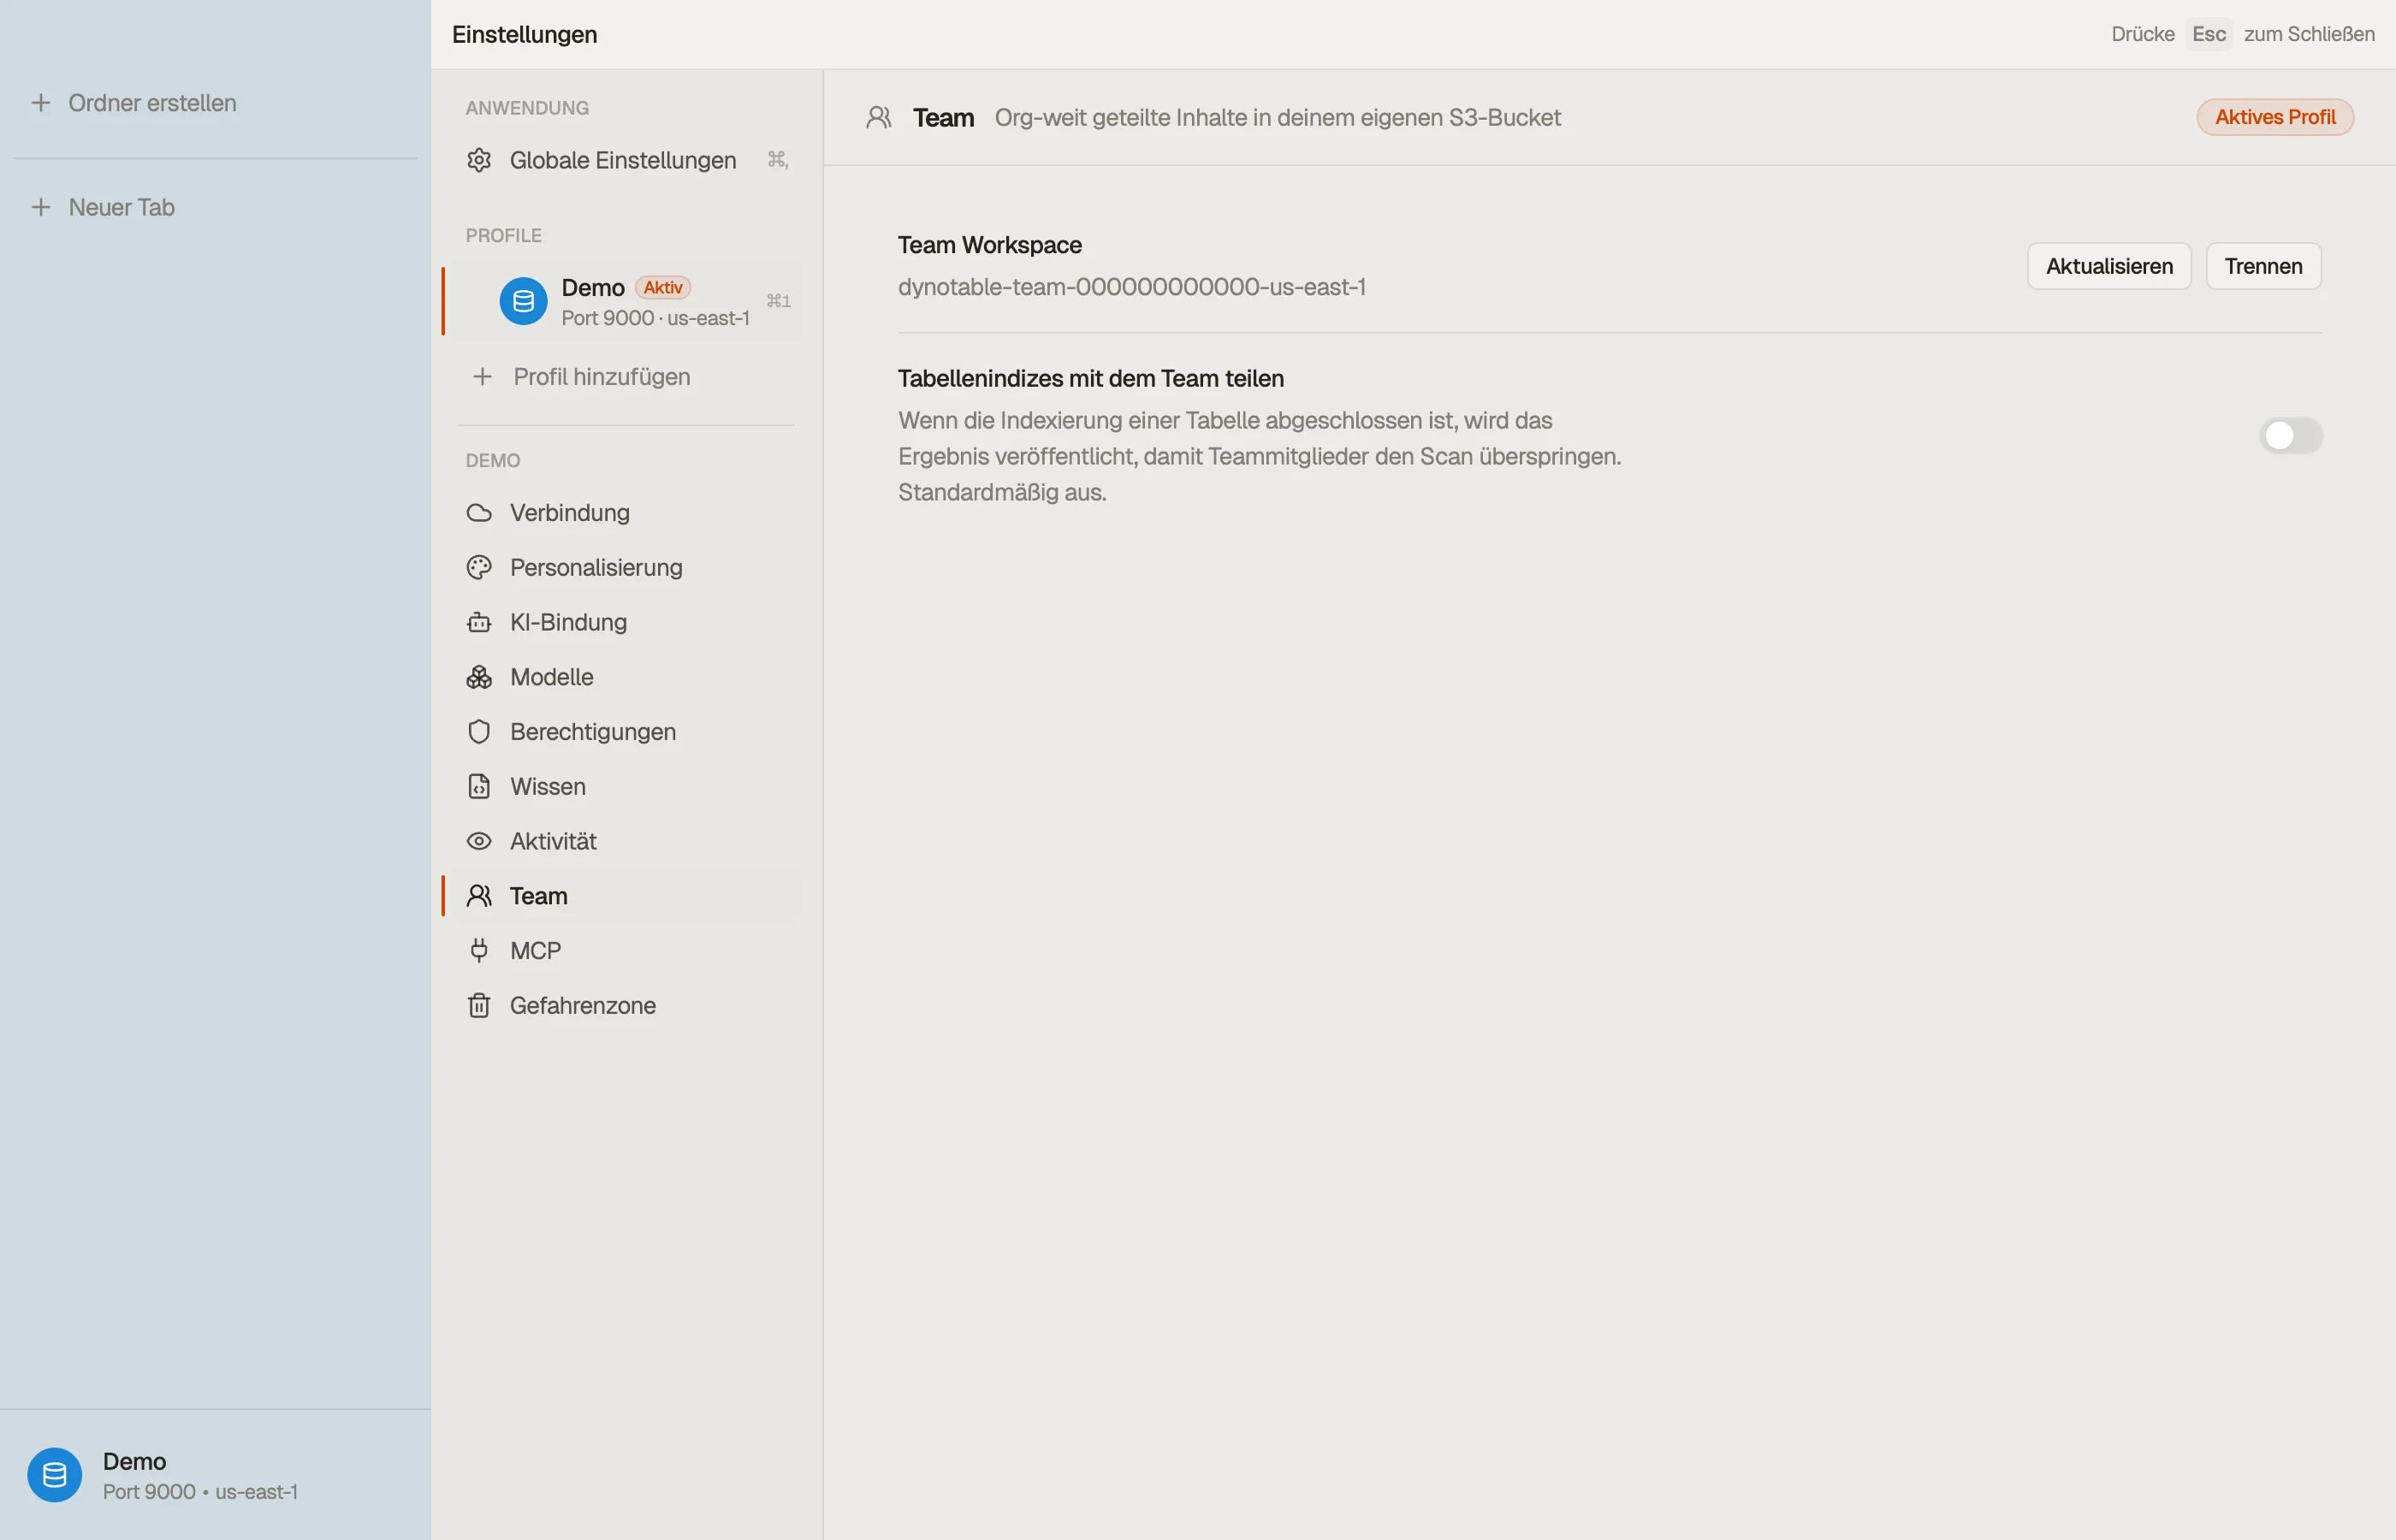Click the plug icon next to MCP
This screenshot has height=1540, width=2396.
tap(479, 950)
